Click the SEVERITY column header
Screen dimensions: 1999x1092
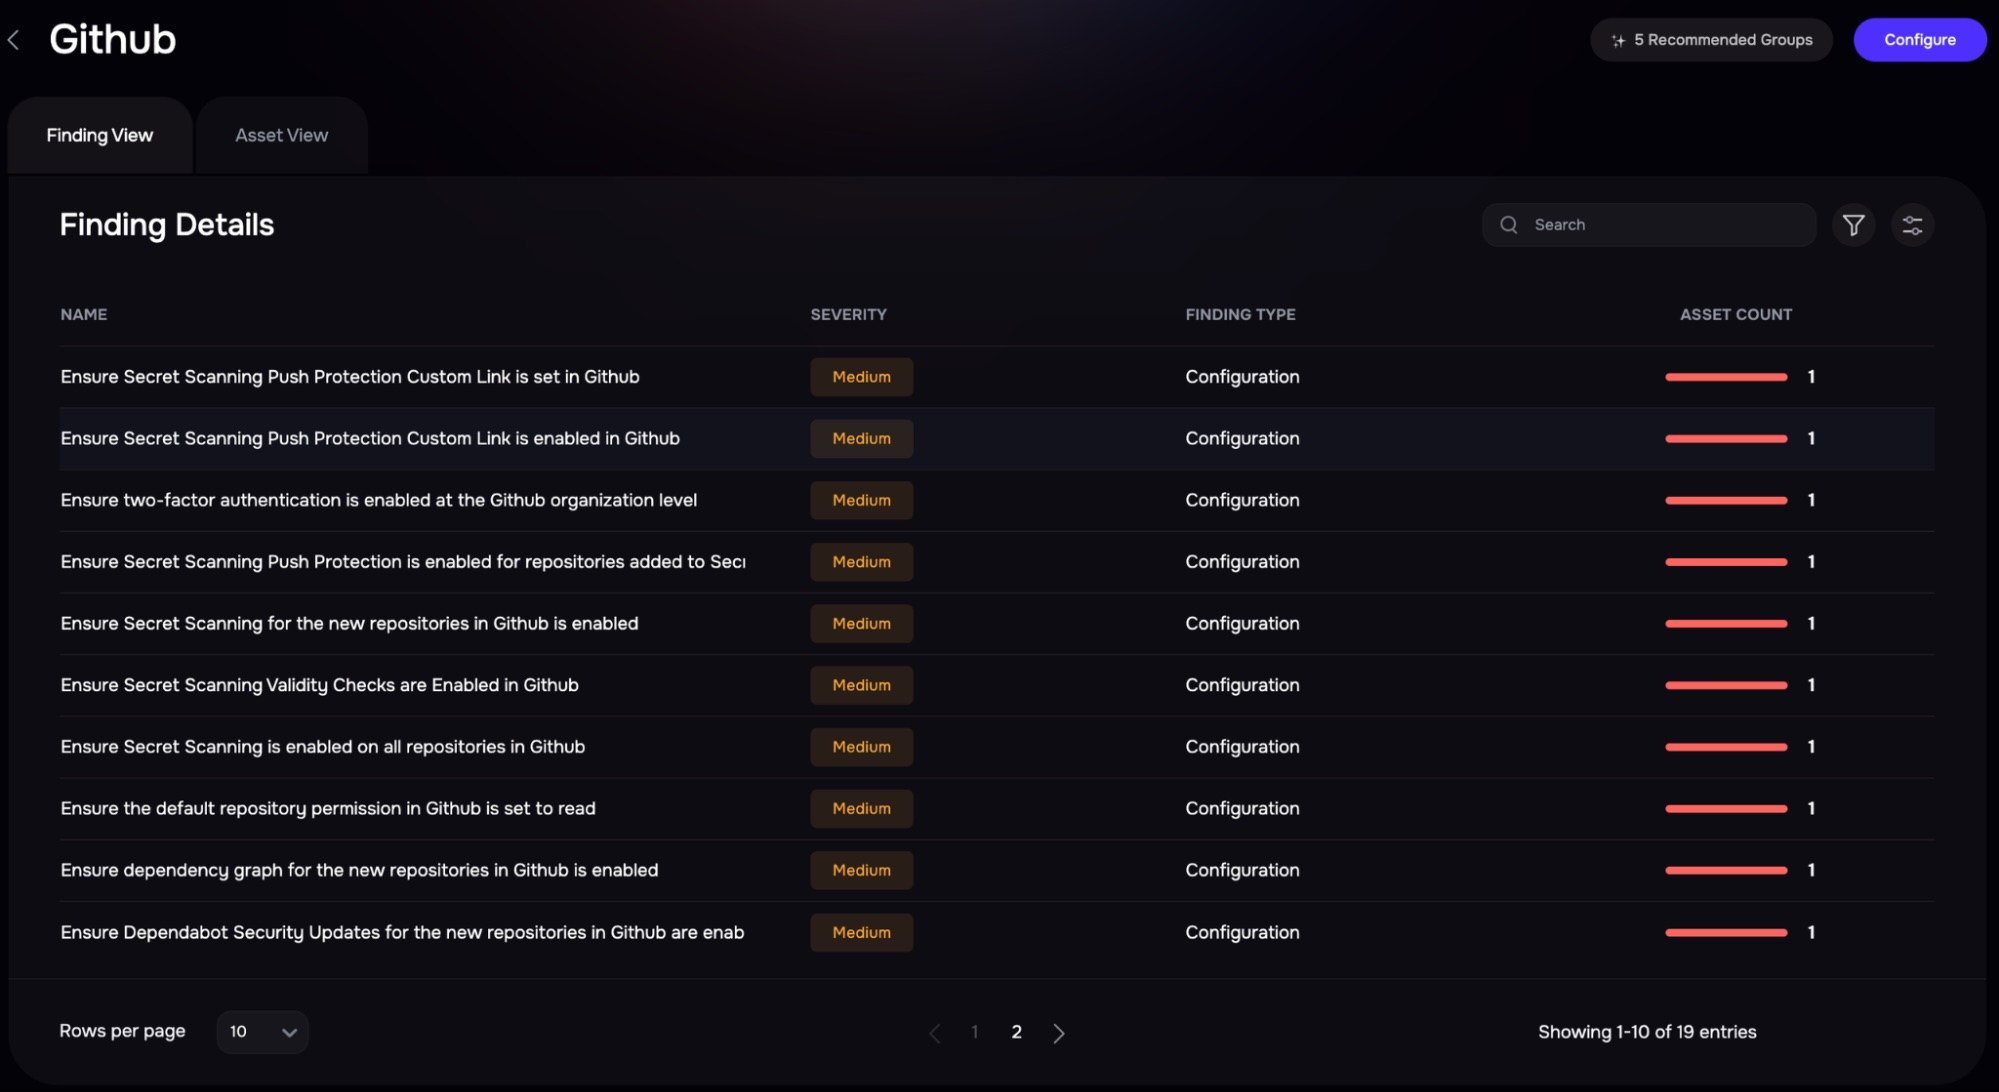(849, 314)
